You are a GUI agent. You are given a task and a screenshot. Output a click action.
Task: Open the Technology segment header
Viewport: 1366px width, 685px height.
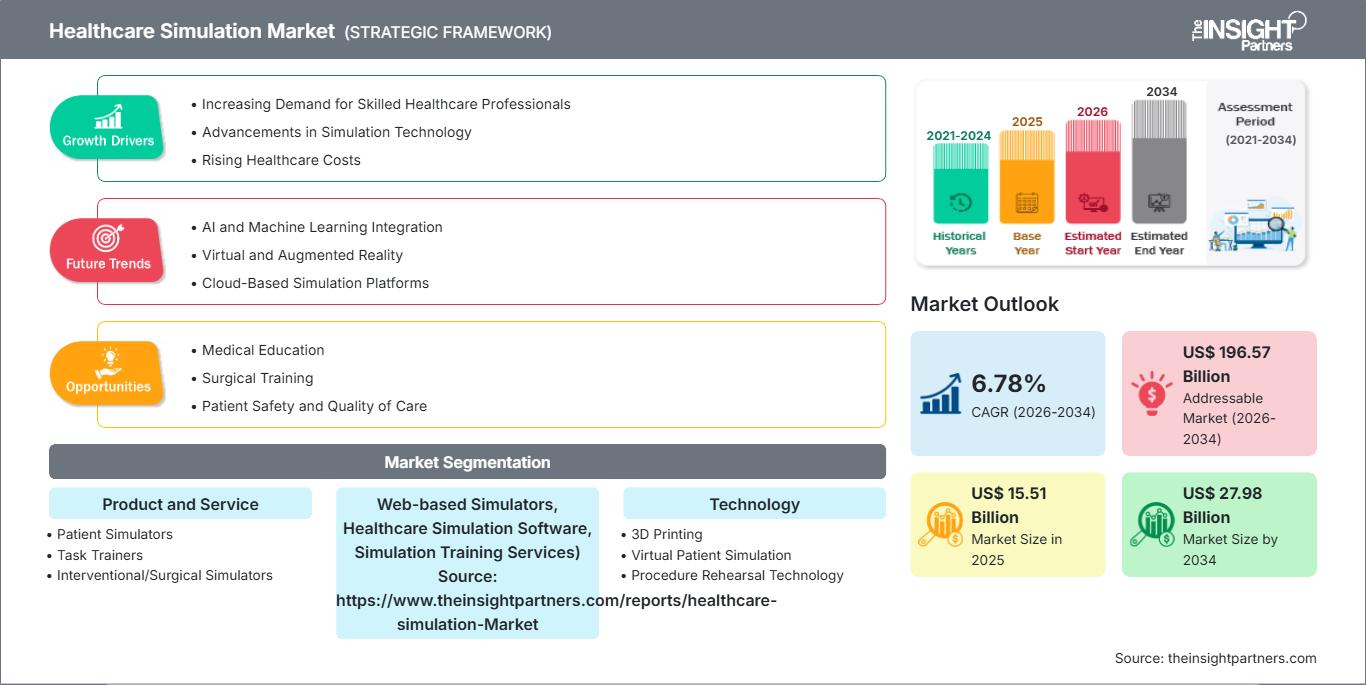point(754,504)
